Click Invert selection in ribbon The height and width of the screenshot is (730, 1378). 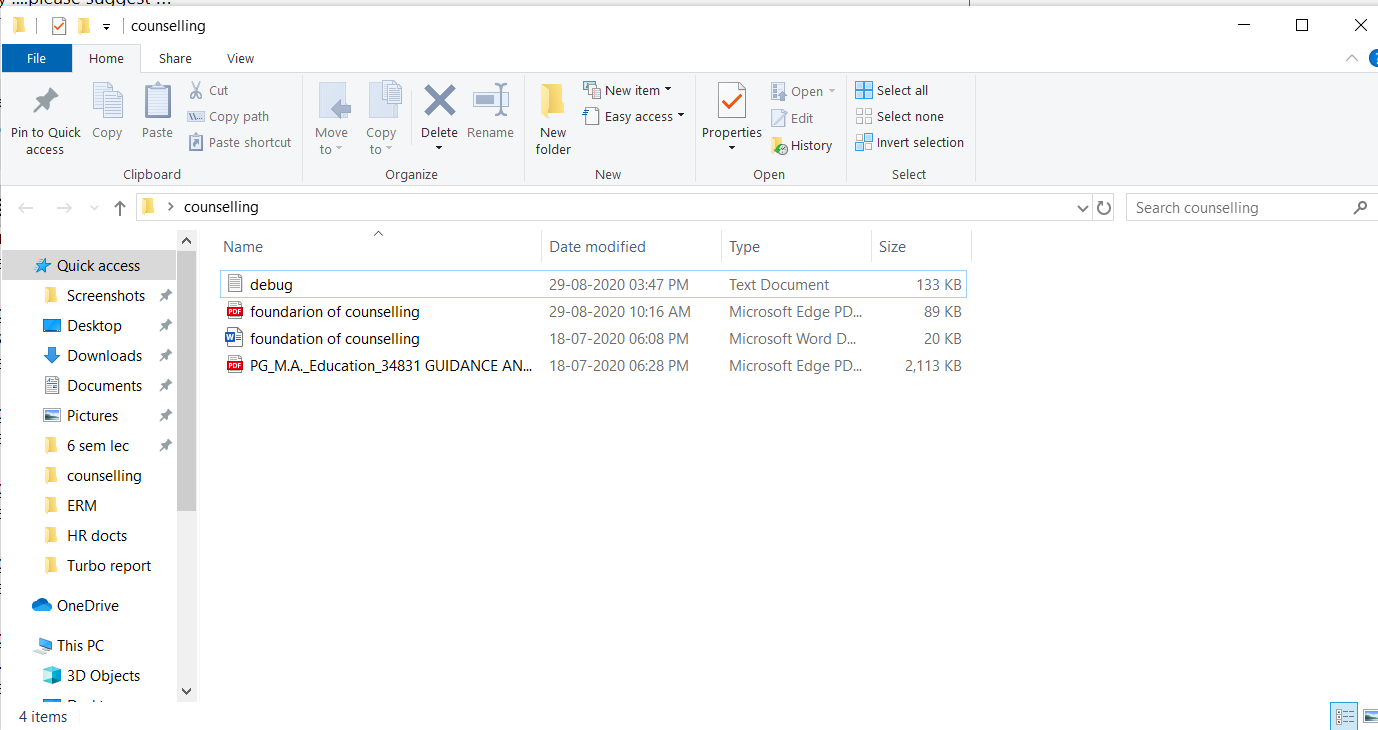(x=910, y=142)
